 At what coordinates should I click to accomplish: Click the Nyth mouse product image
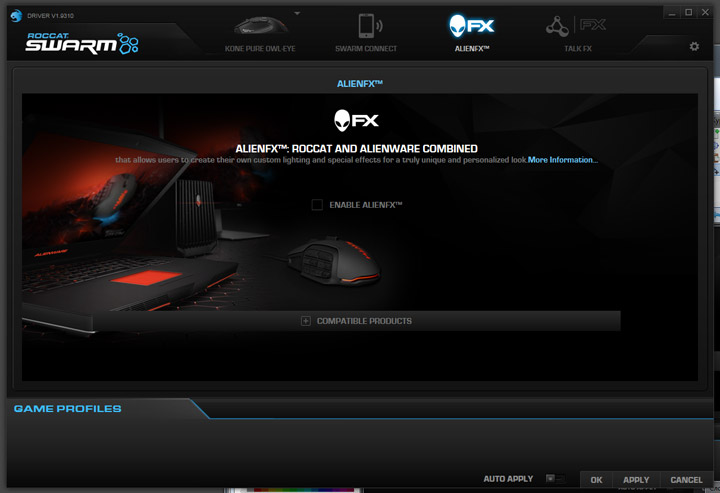click(x=334, y=262)
